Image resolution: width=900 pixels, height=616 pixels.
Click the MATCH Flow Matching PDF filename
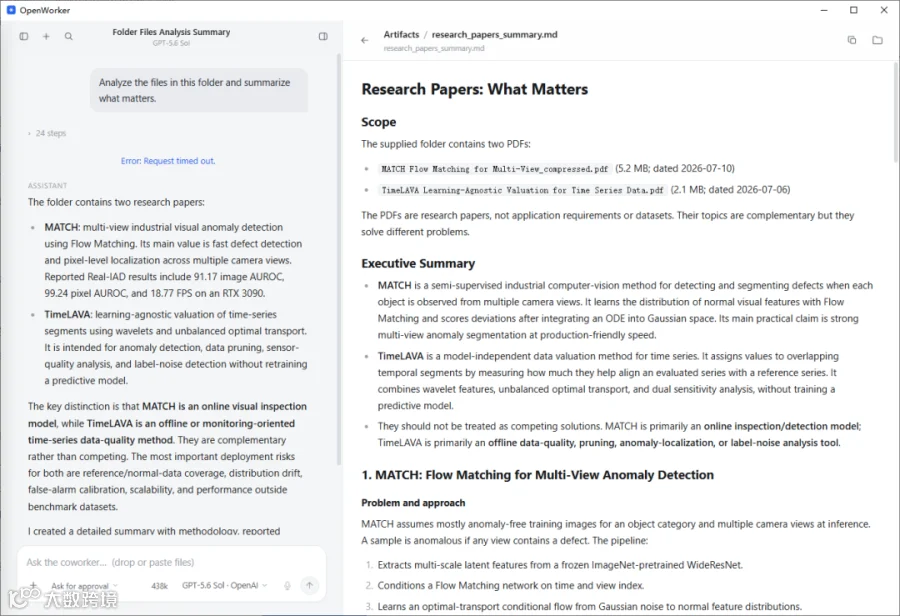click(494, 169)
